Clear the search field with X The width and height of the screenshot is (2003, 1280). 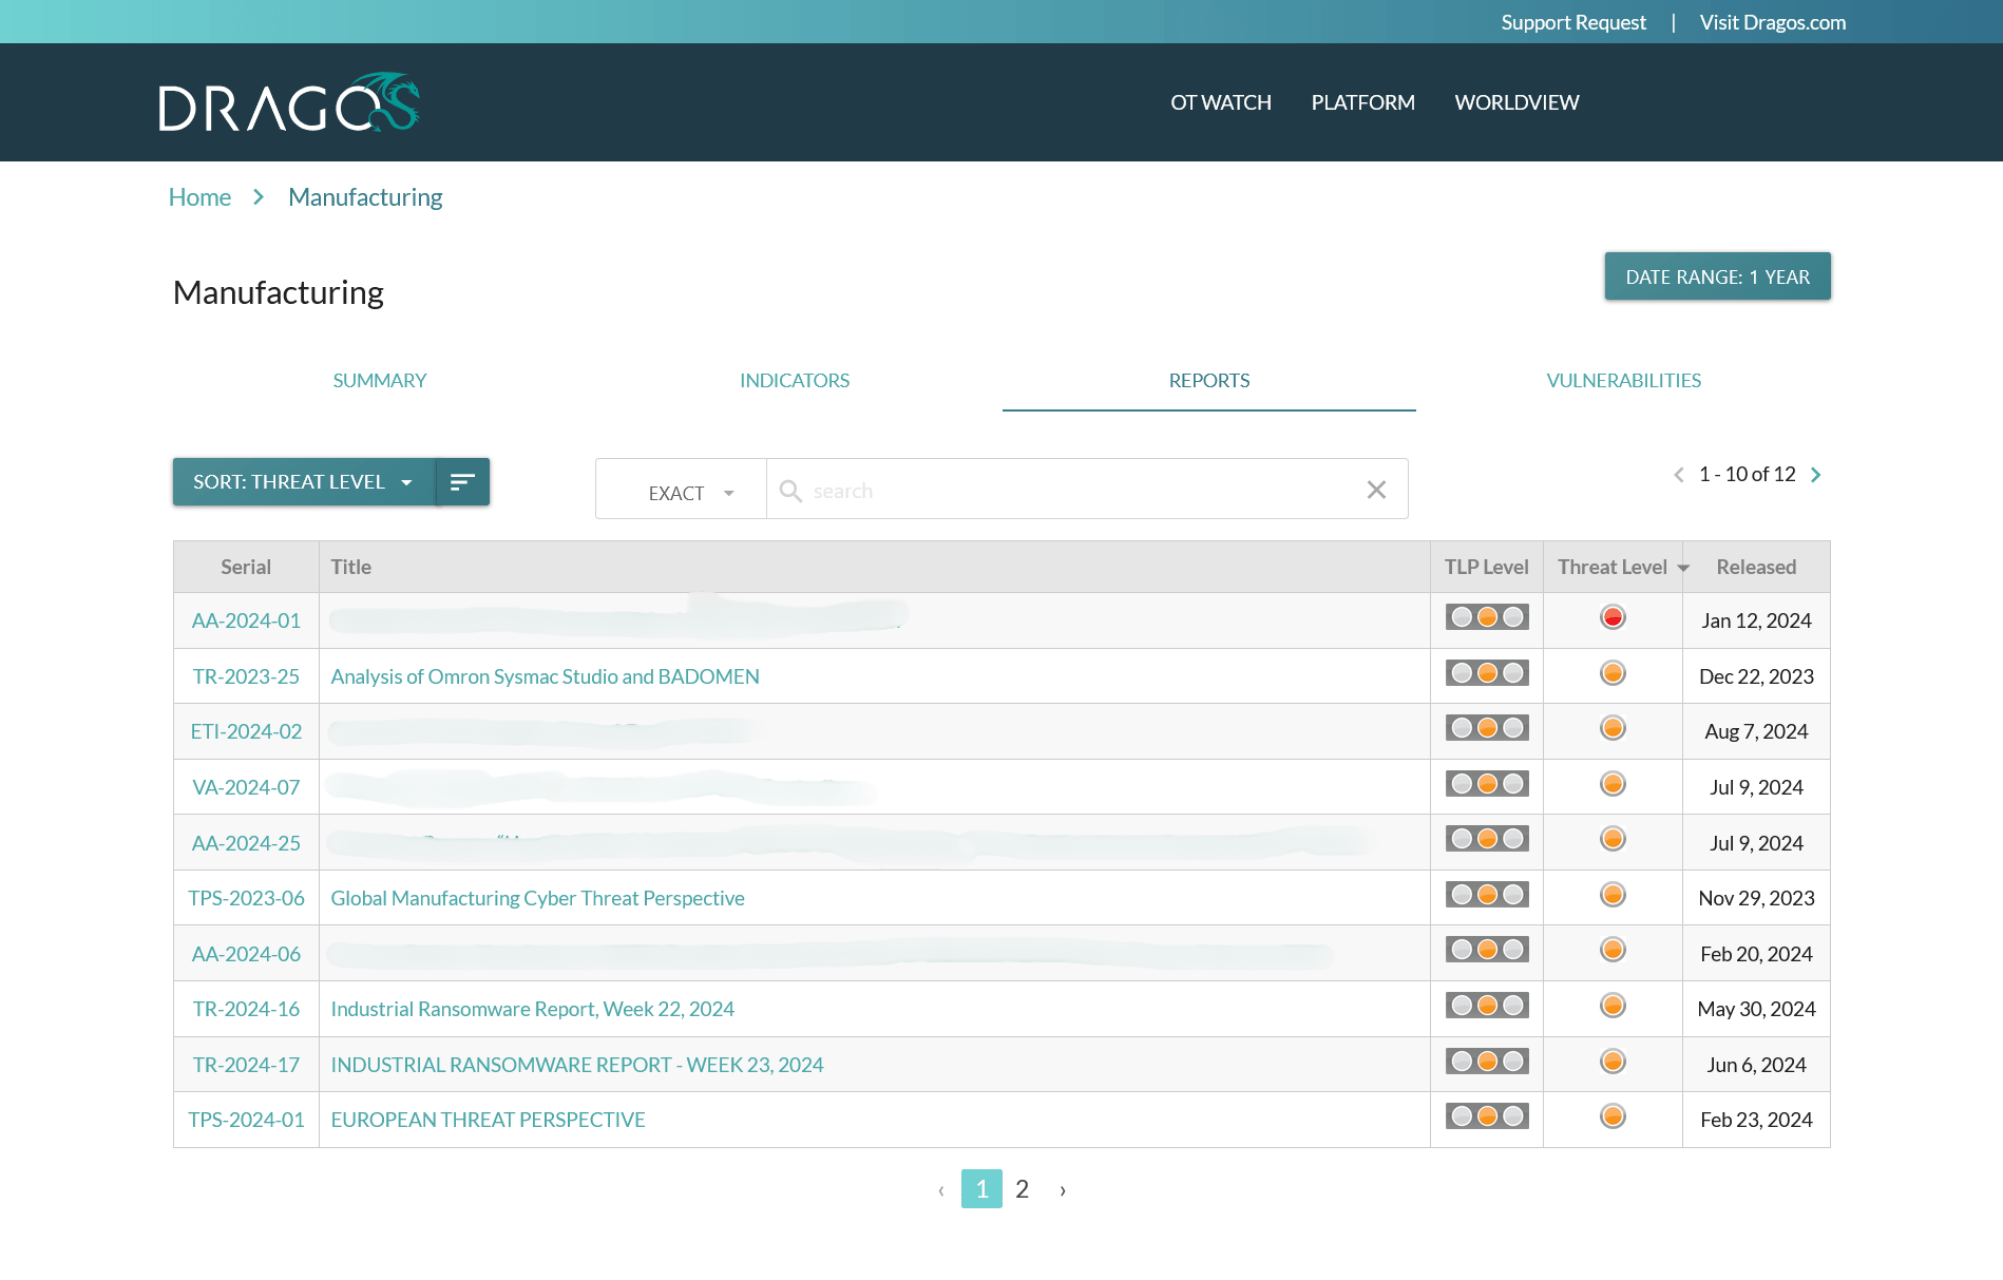[1376, 489]
